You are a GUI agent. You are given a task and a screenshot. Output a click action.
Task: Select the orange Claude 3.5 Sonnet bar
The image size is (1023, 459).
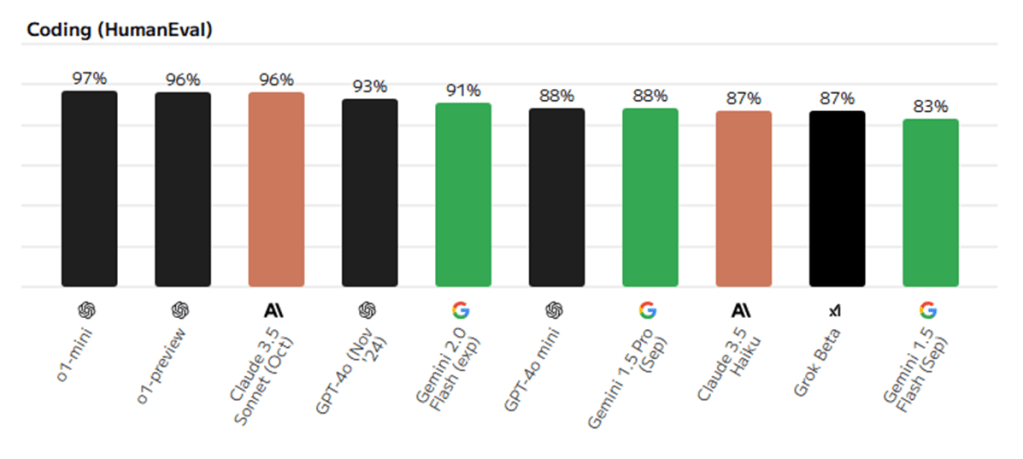(276, 189)
